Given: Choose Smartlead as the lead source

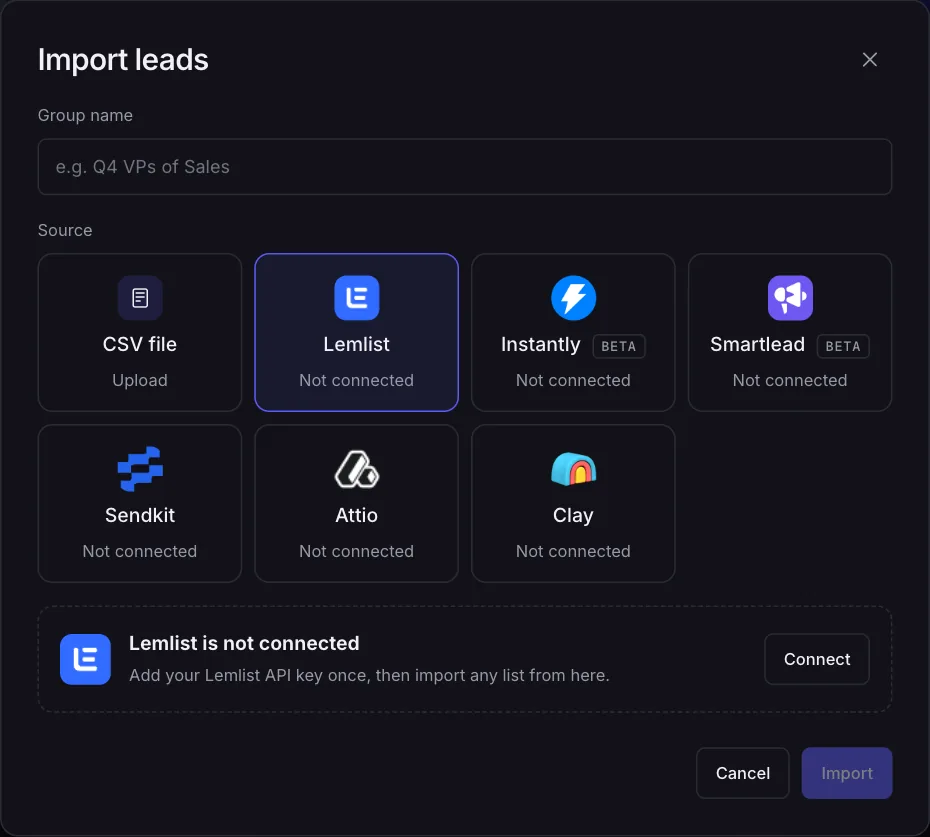Looking at the screenshot, I should (x=790, y=332).
